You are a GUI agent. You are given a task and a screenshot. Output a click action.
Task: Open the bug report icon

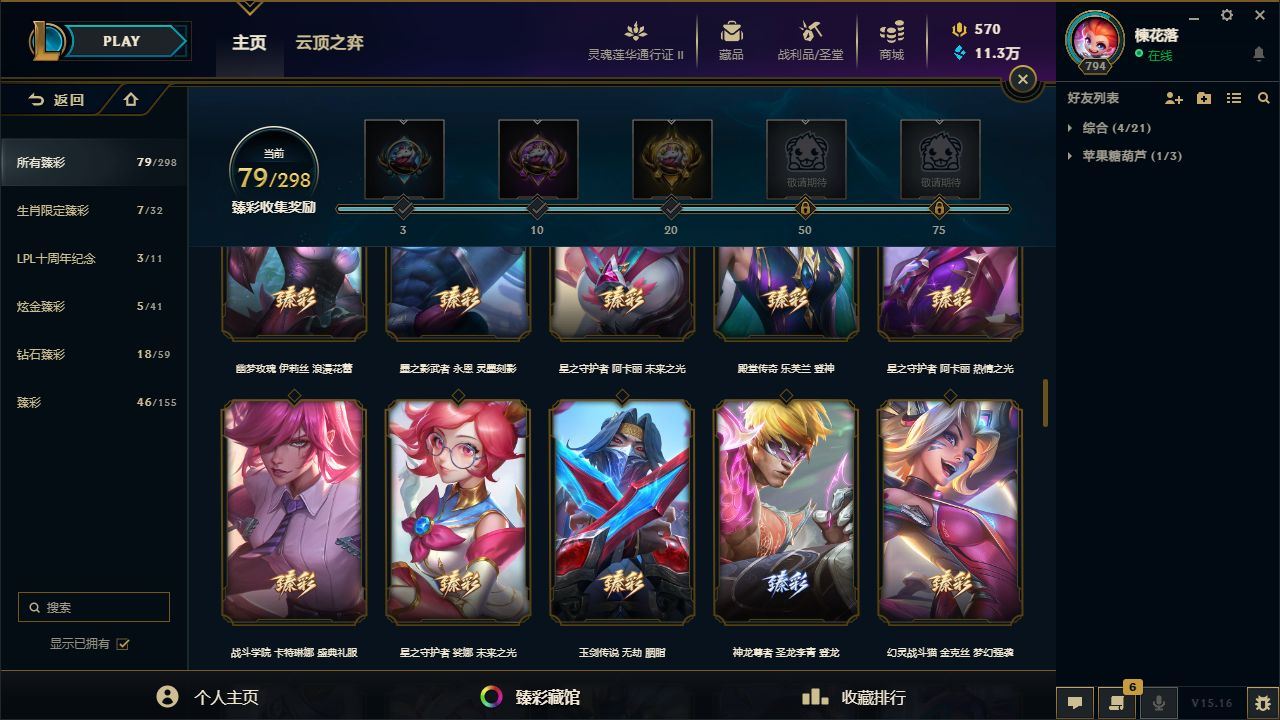point(1263,703)
